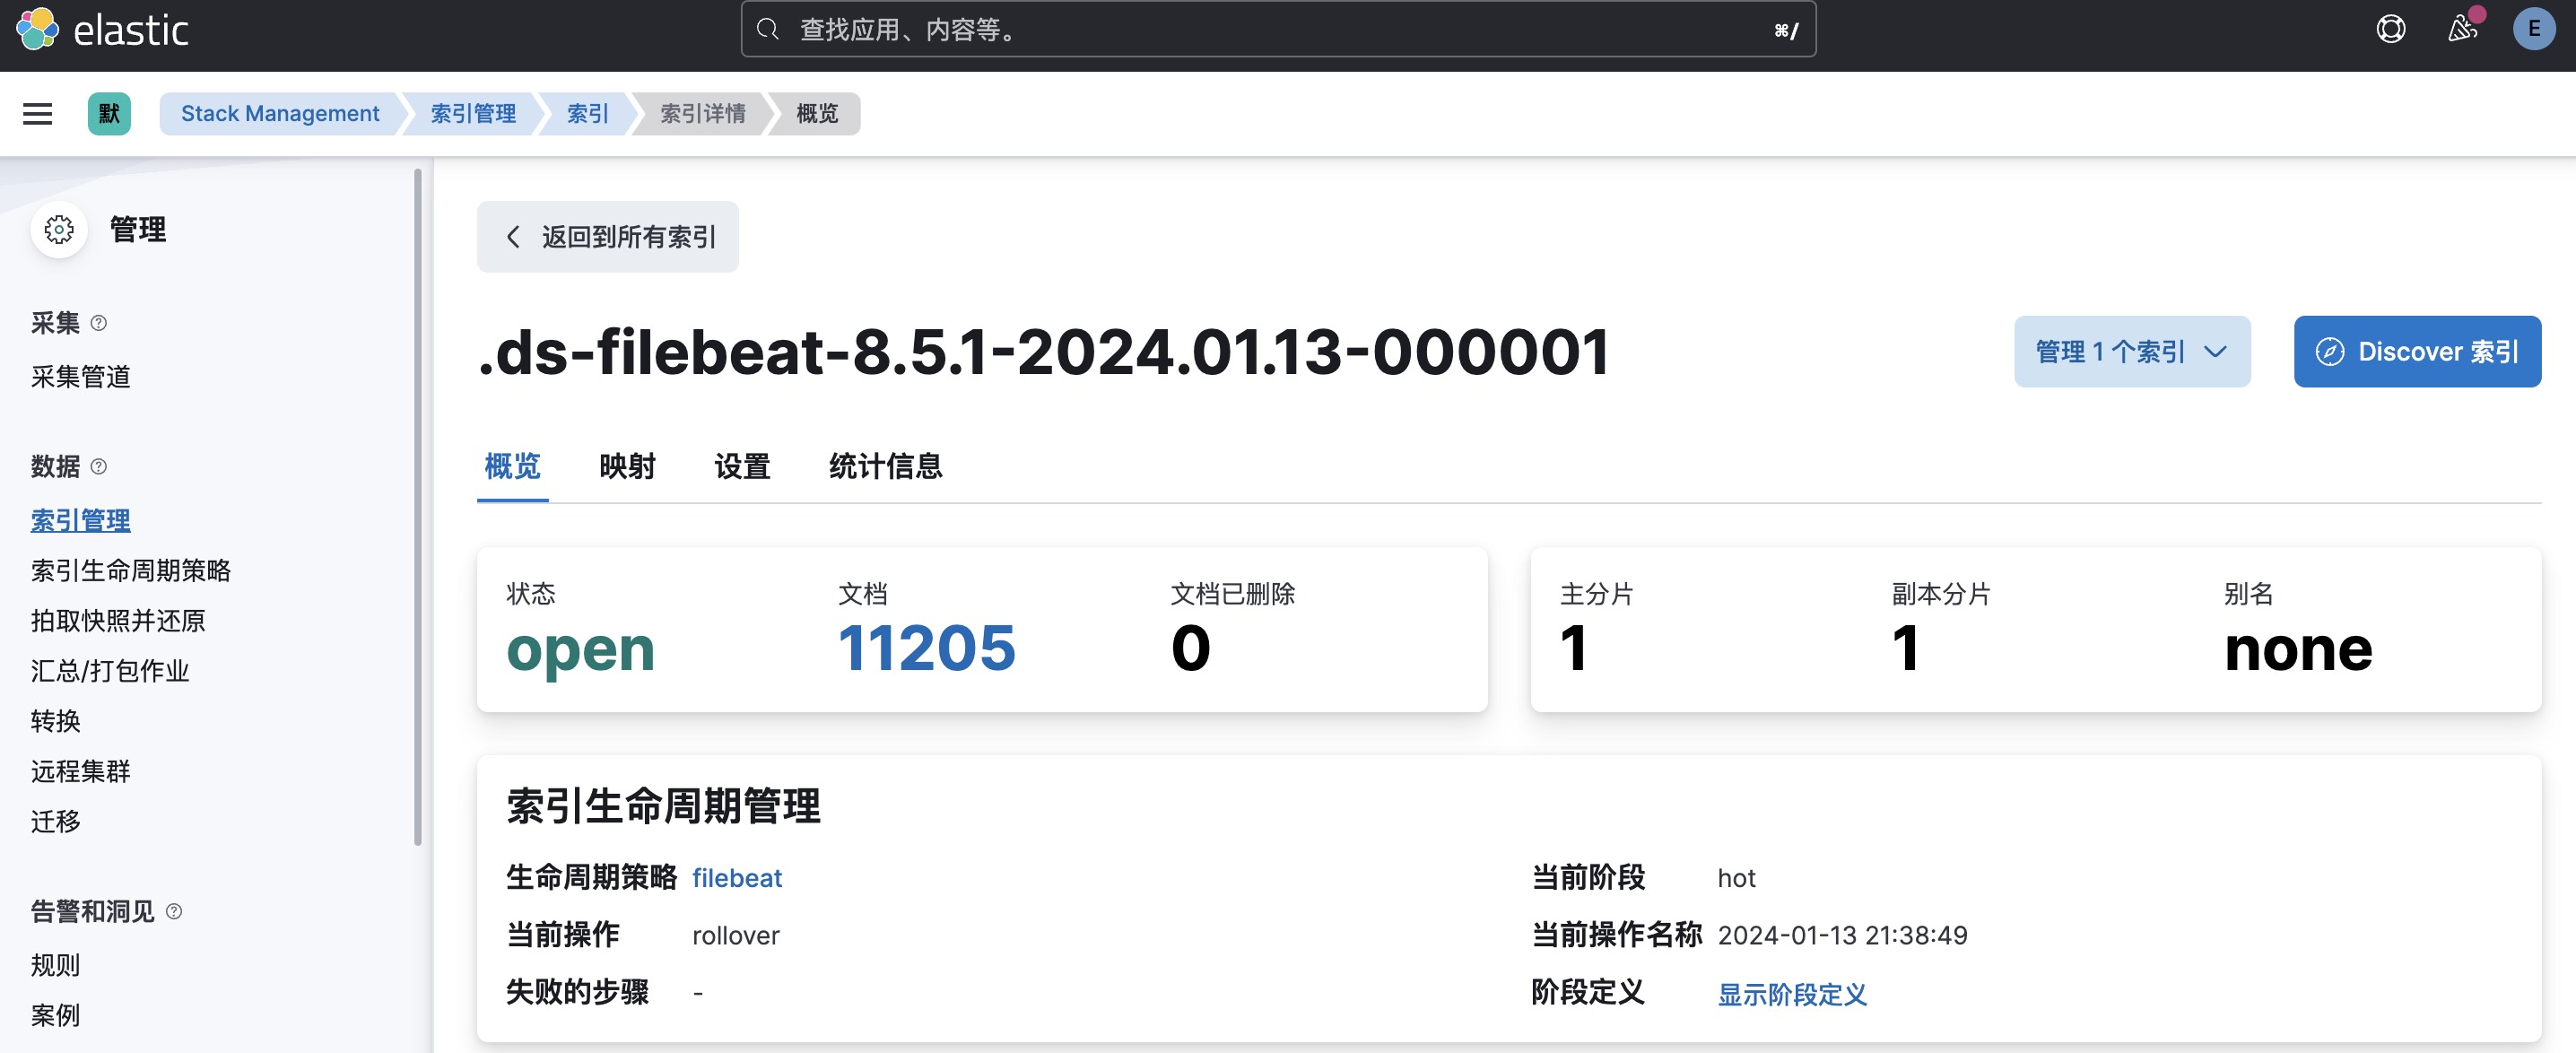Switch to the 设置 tab
The image size is (2576, 1053).
tap(742, 467)
